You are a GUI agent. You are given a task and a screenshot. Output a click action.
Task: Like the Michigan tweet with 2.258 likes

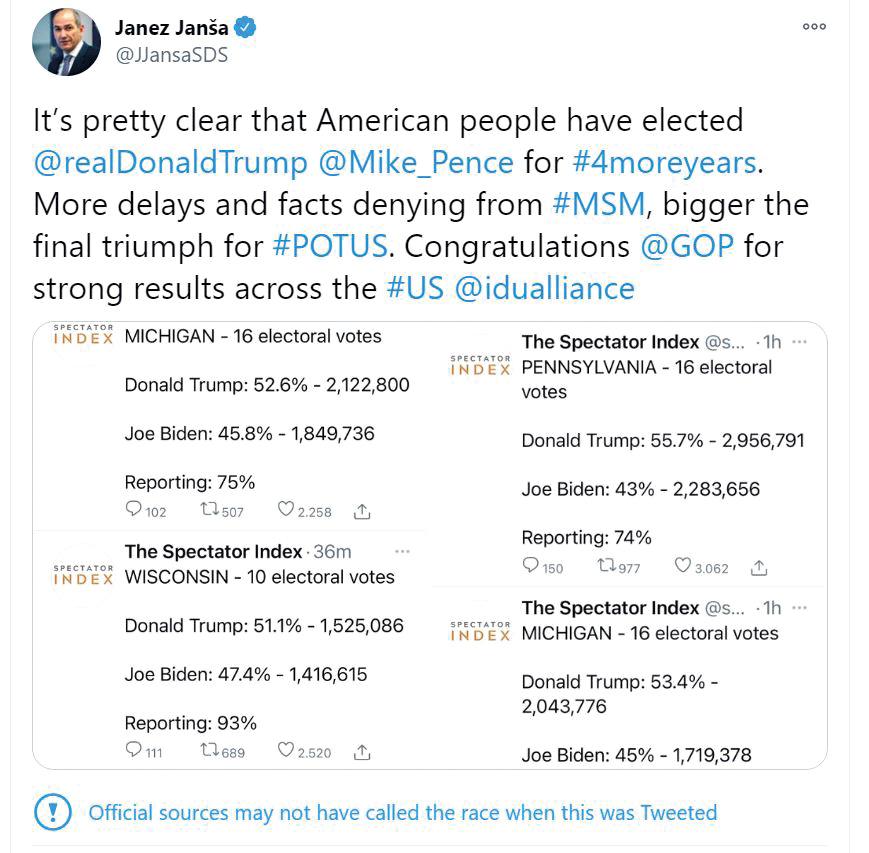(x=287, y=510)
